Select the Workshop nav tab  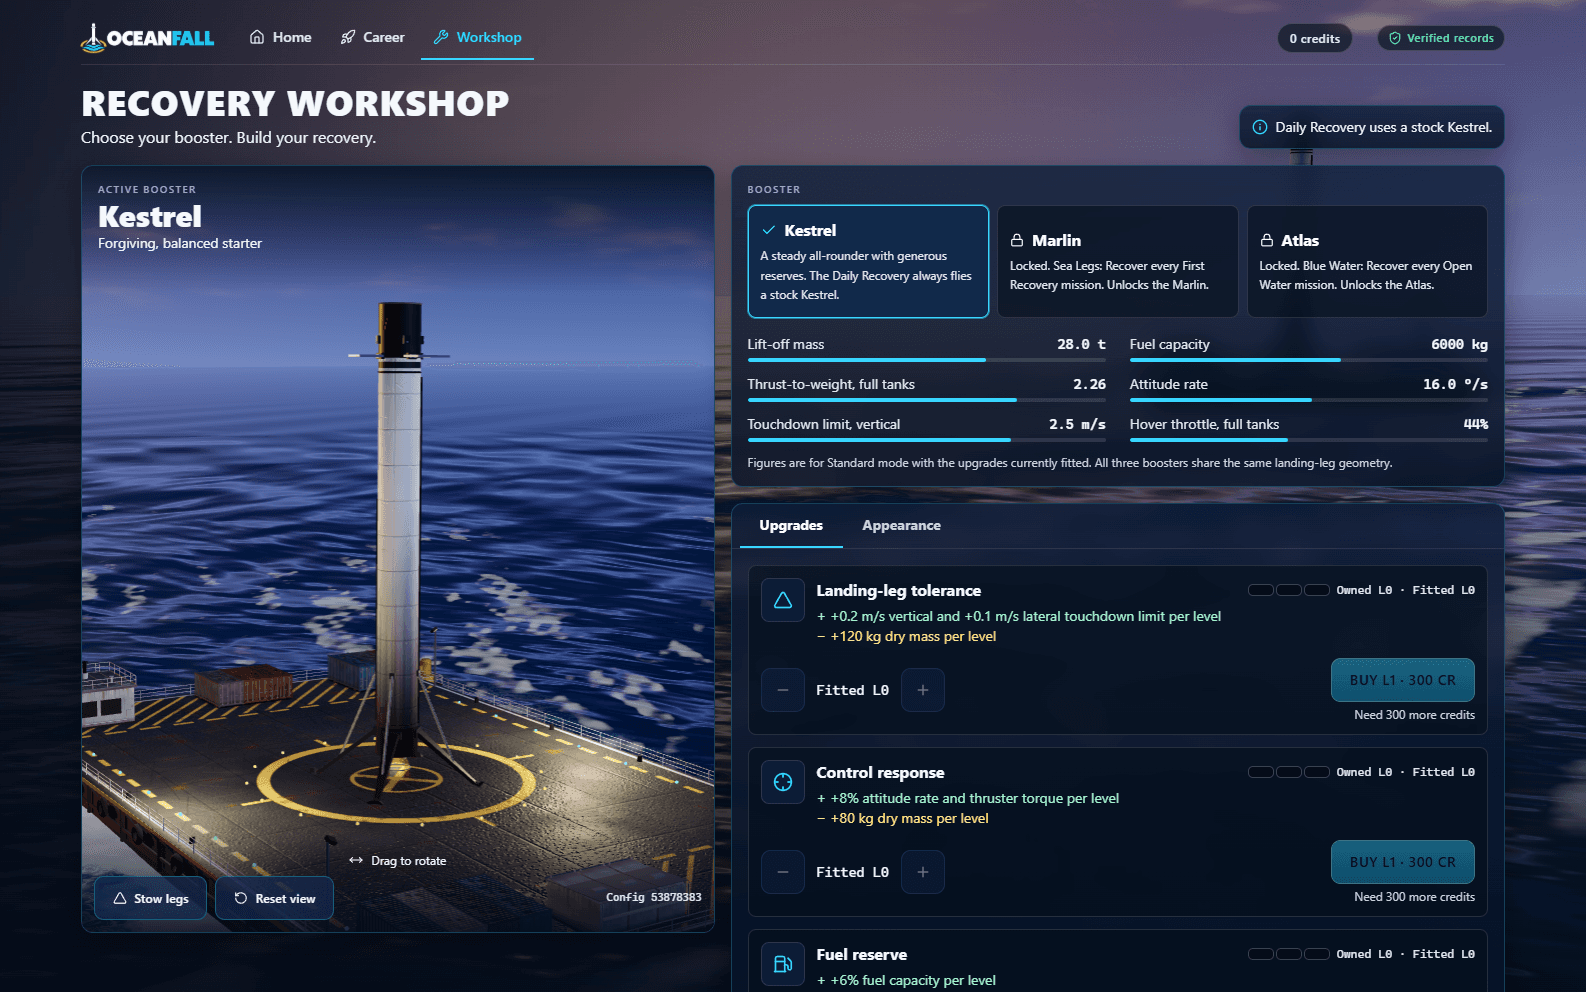point(477,37)
